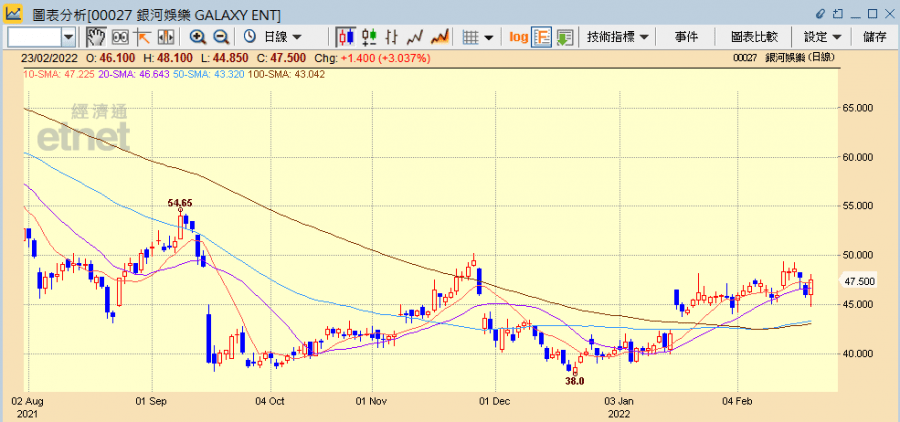Toggle the log scale button
The image size is (900, 422).
click(518, 37)
